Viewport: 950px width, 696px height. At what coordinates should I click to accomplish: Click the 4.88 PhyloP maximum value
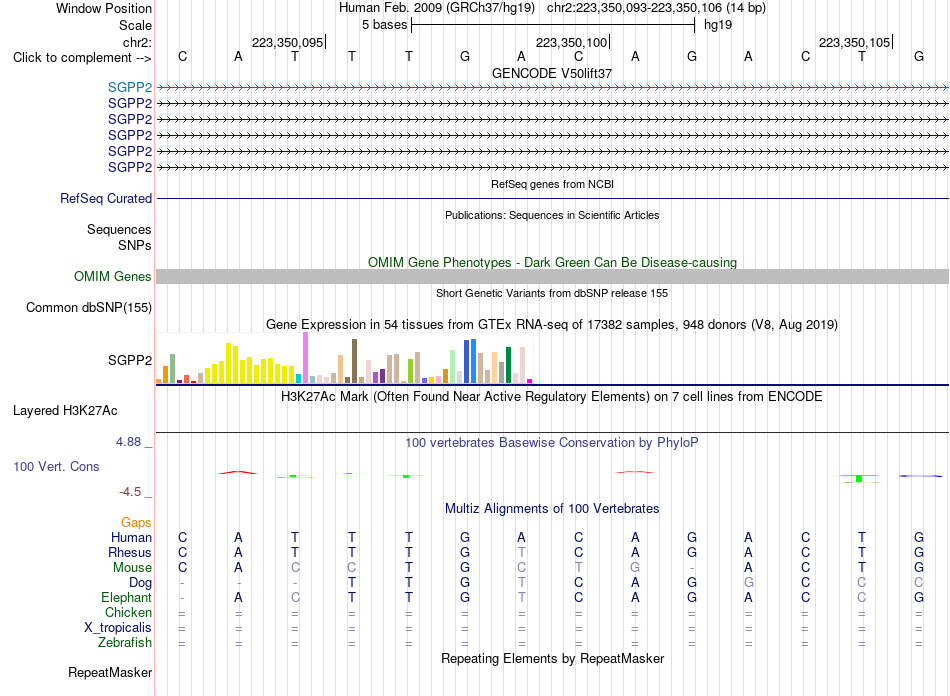point(128,442)
